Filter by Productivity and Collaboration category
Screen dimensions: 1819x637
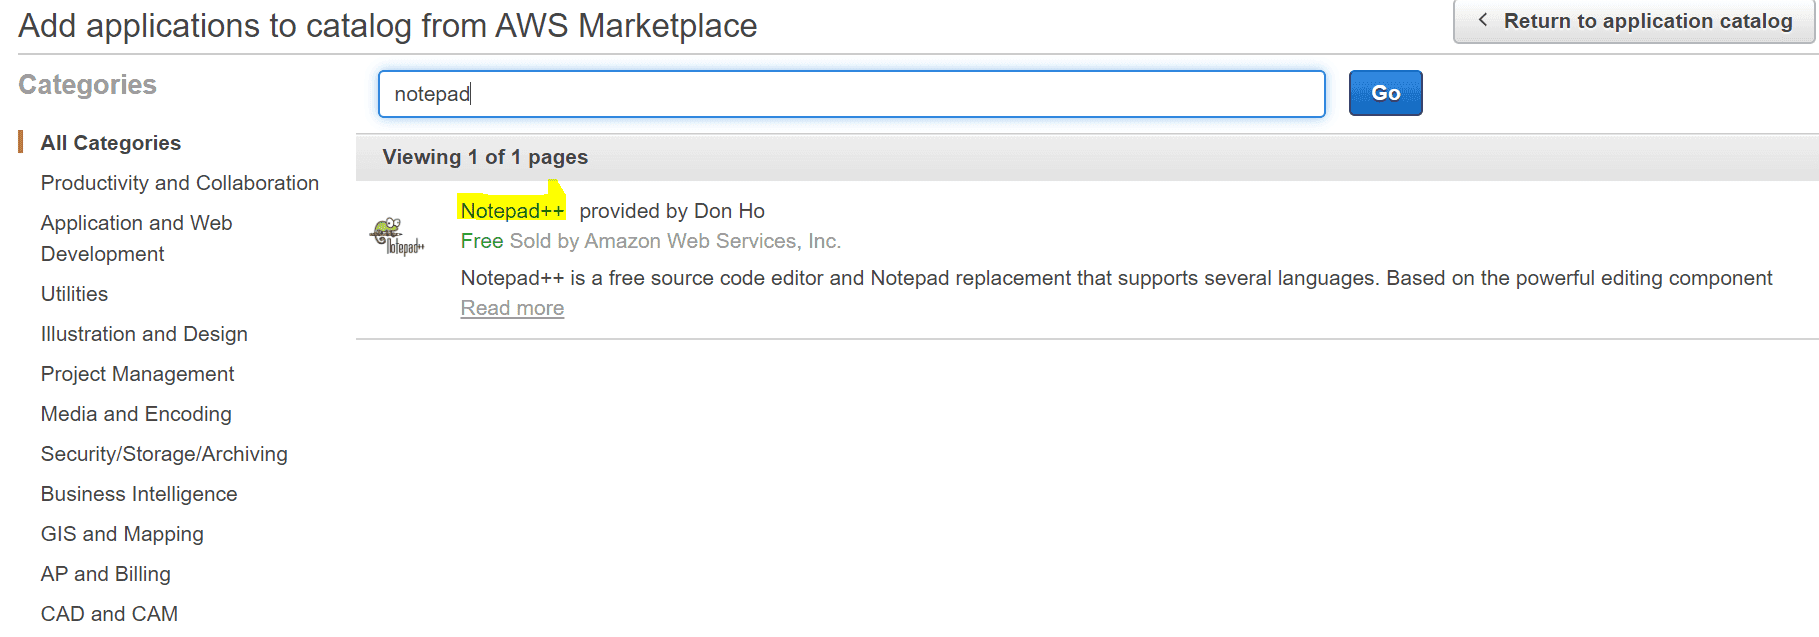179,183
